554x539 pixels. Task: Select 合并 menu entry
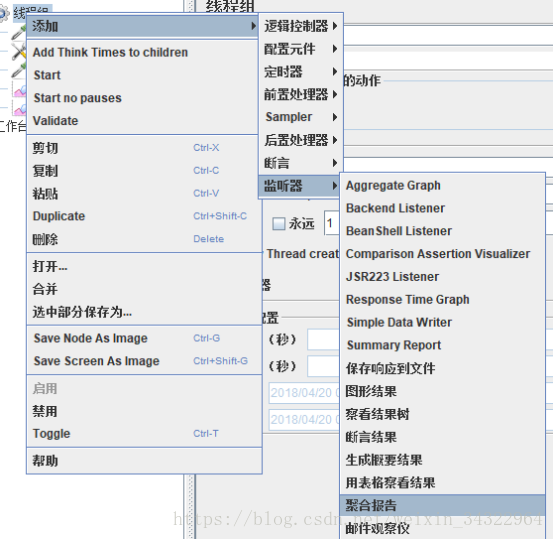click(144, 289)
